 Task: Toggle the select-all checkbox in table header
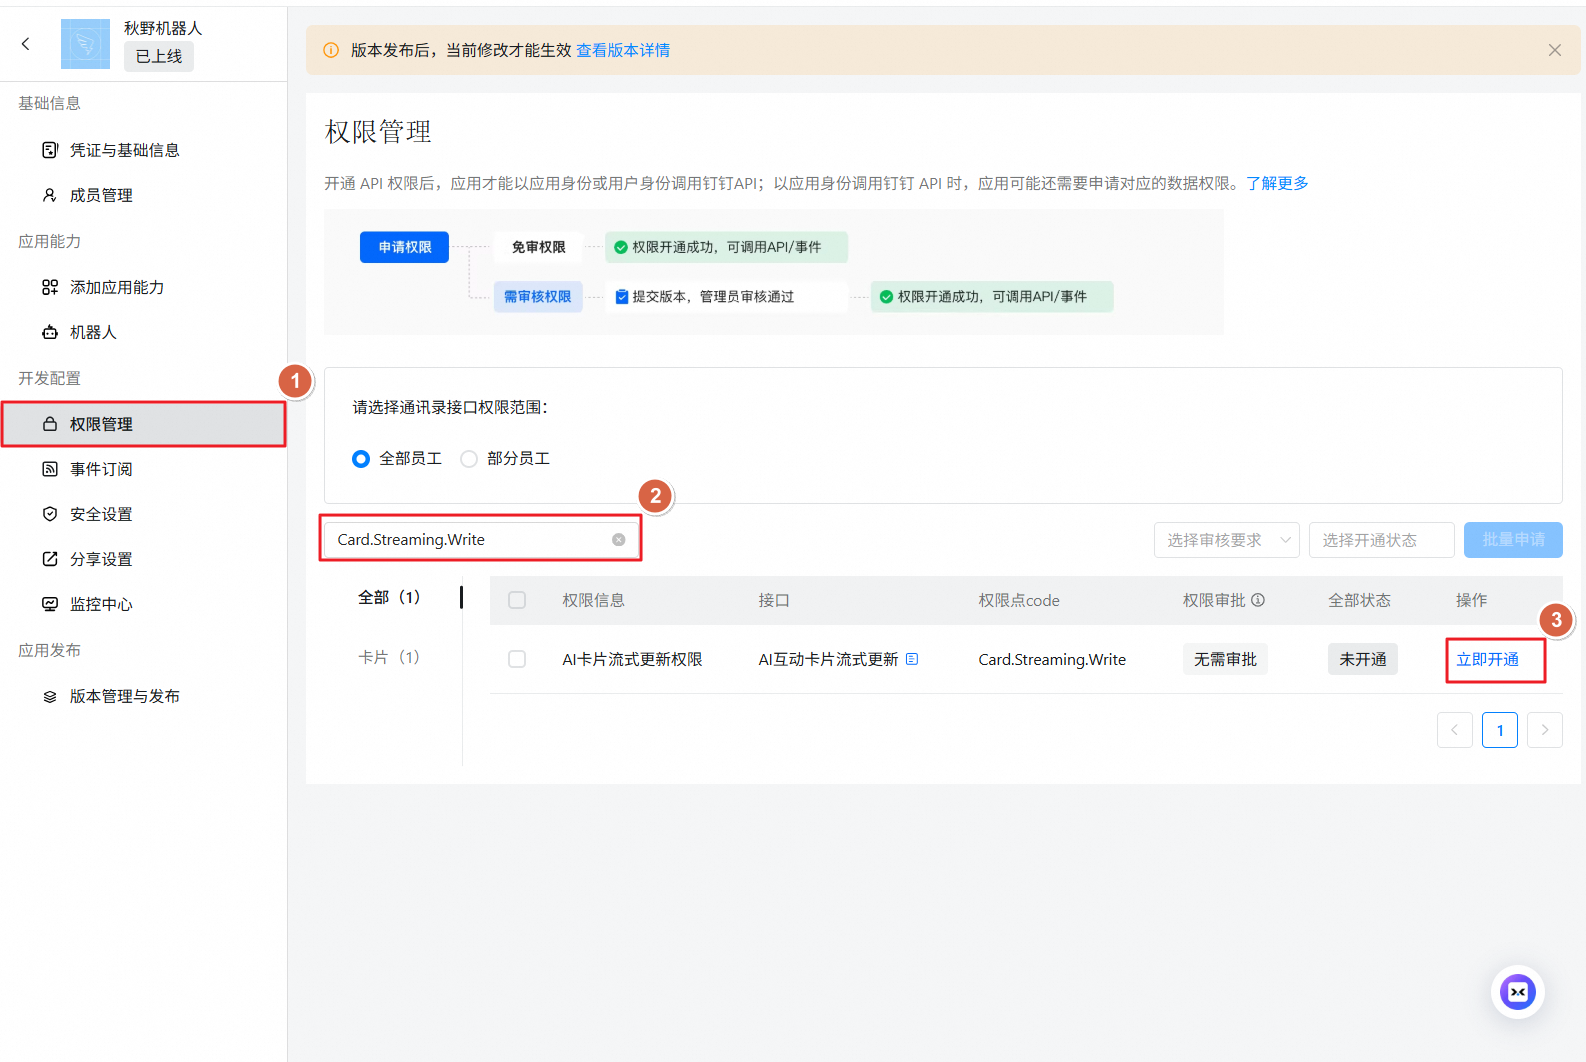tap(517, 600)
